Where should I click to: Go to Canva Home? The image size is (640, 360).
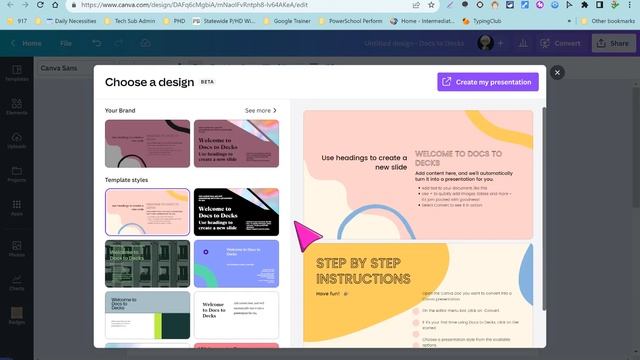tap(27, 43)
